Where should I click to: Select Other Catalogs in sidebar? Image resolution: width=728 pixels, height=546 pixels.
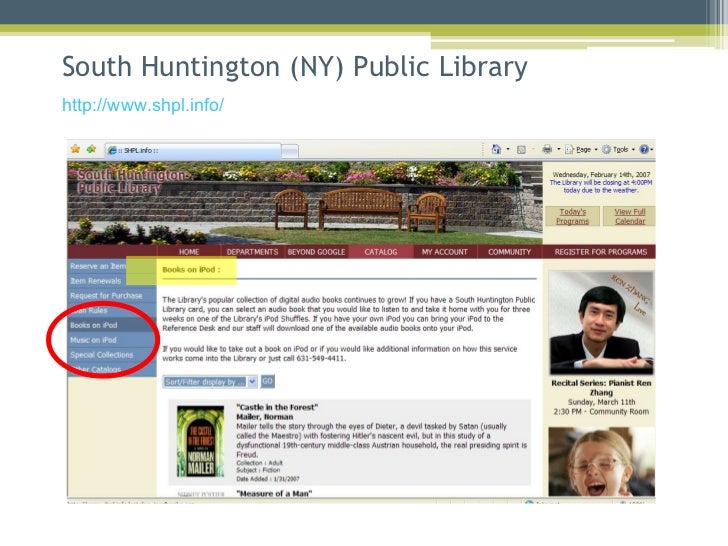[x=112, y=370]
